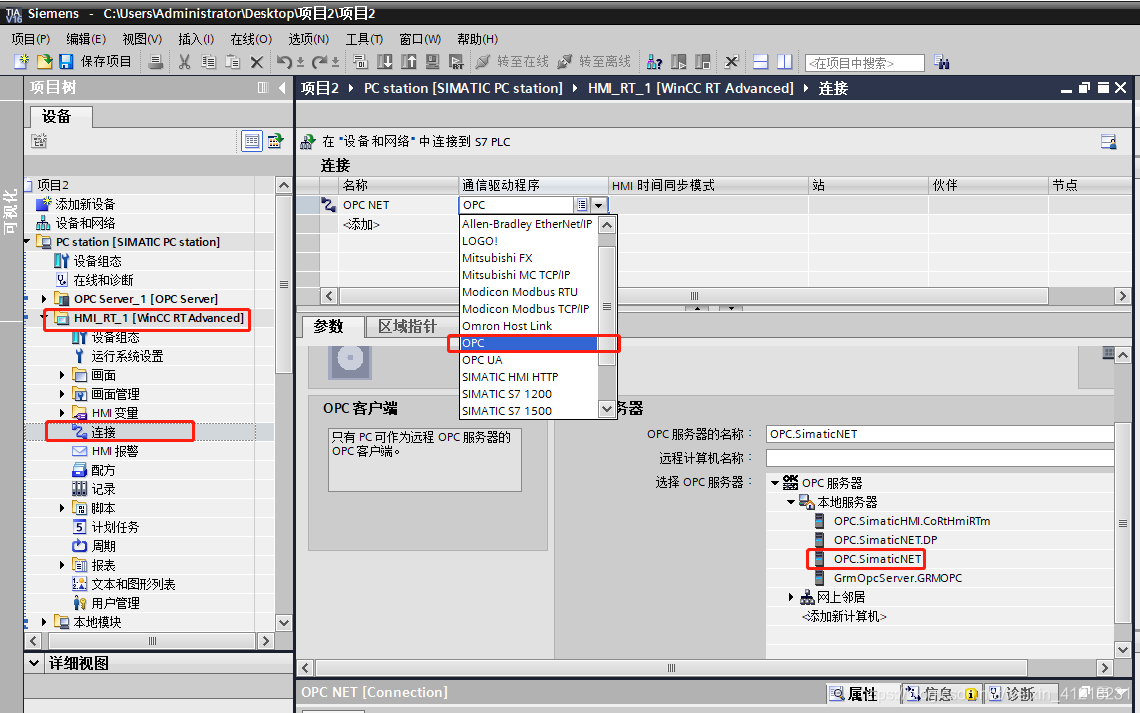Select OPC.SimaticNET server entry
The height and width of the screenshot is (713, 1140).
point(878,559)
